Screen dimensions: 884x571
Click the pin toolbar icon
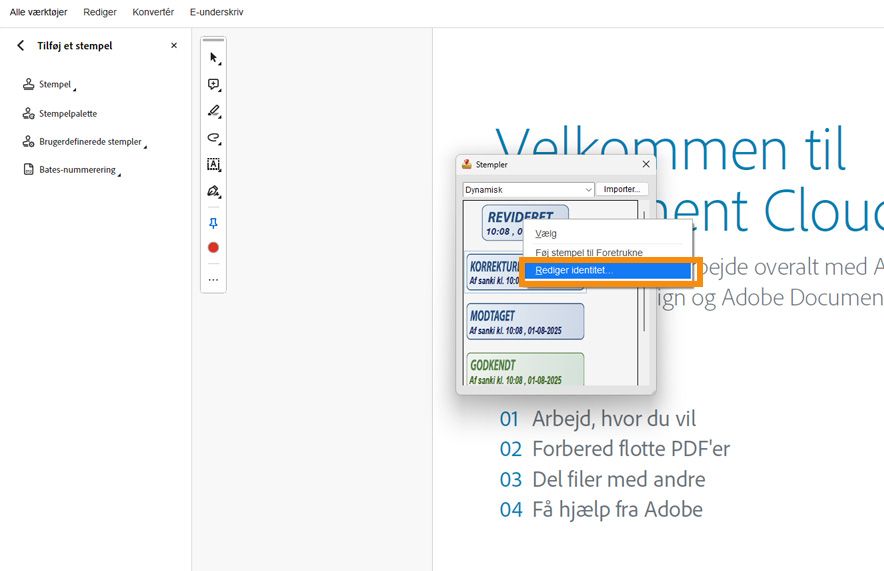click(x=213, y=224)
